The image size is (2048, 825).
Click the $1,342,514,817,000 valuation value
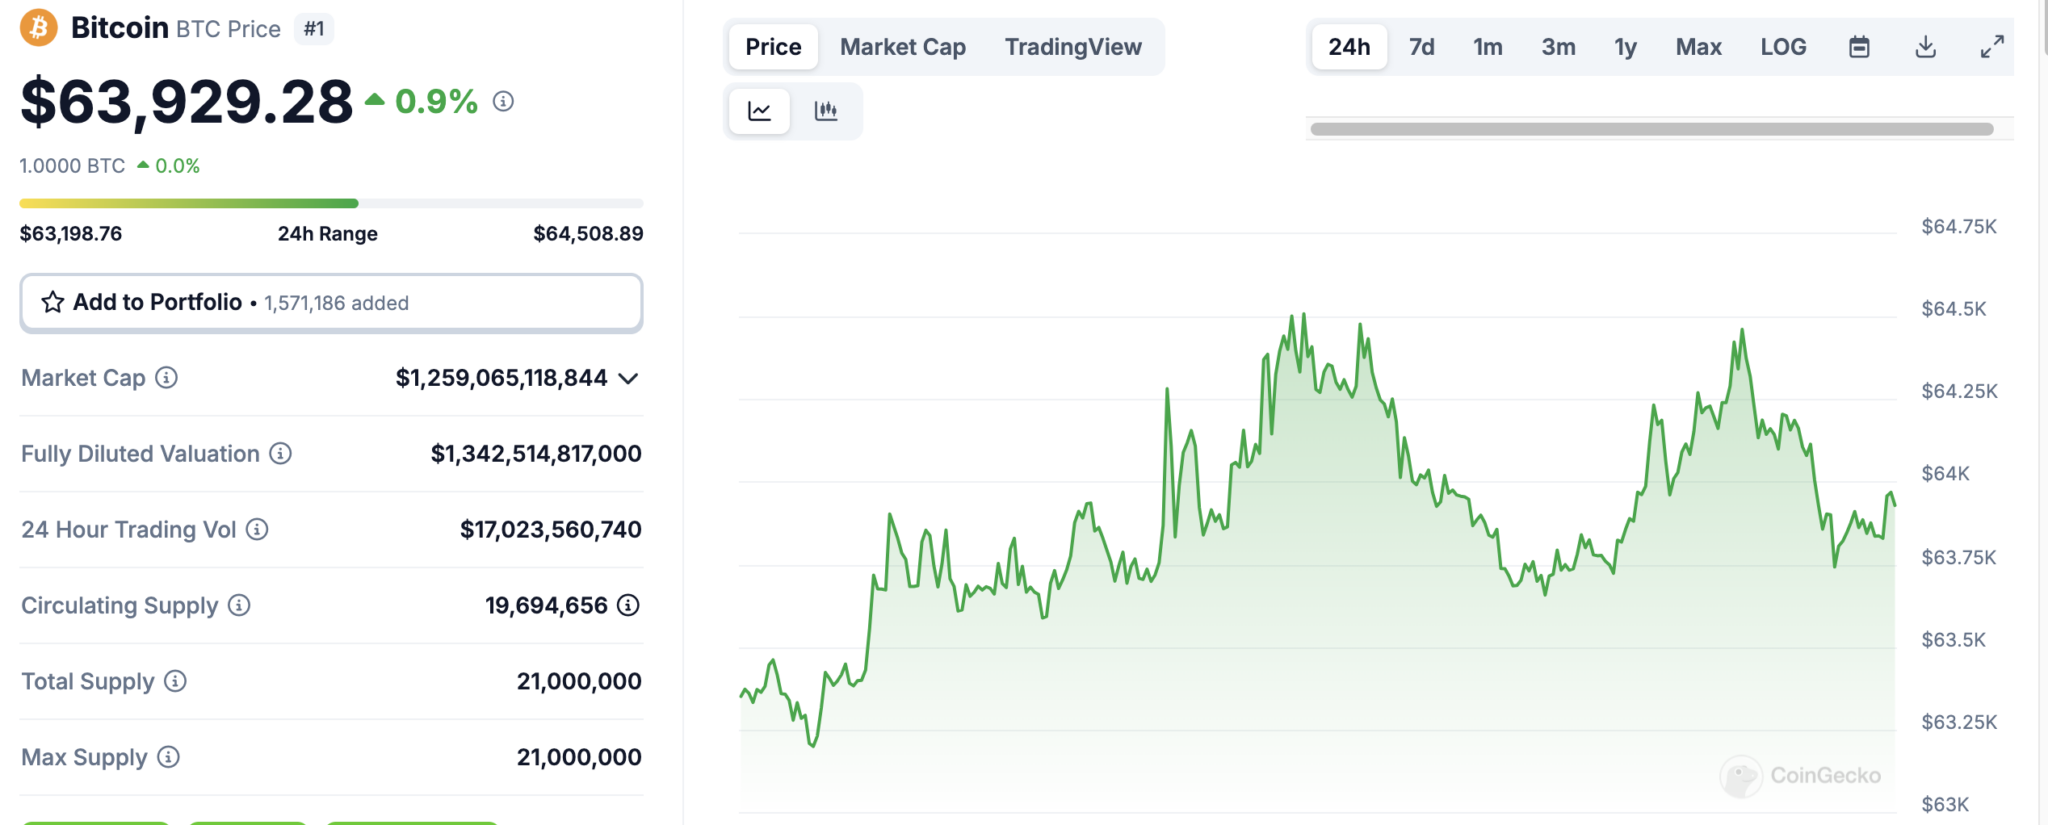tap(536, 454)
